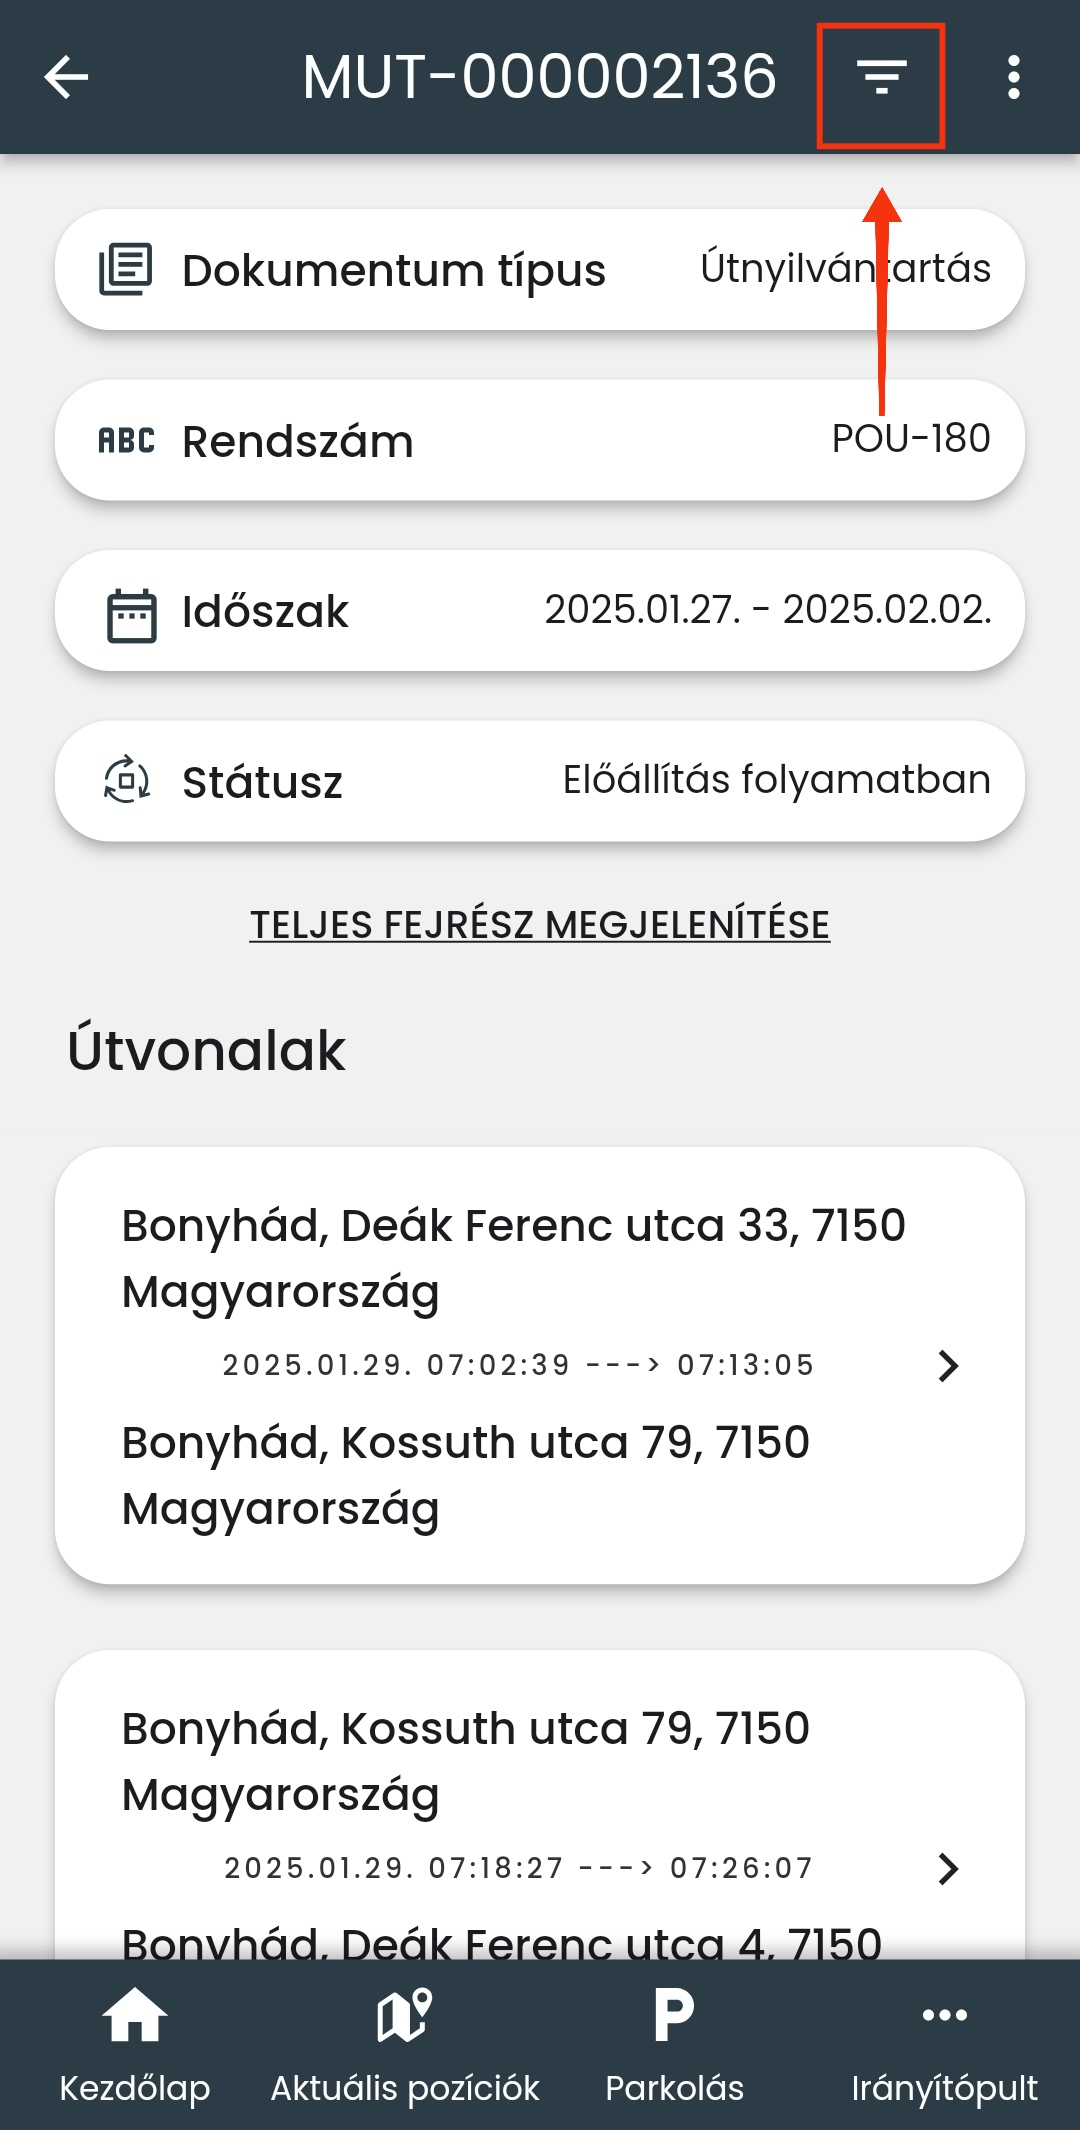The height and width of the screenshot is (2130, 1080).
Task: Open the three-dot overflow menu
Action: pos(1013,77)
